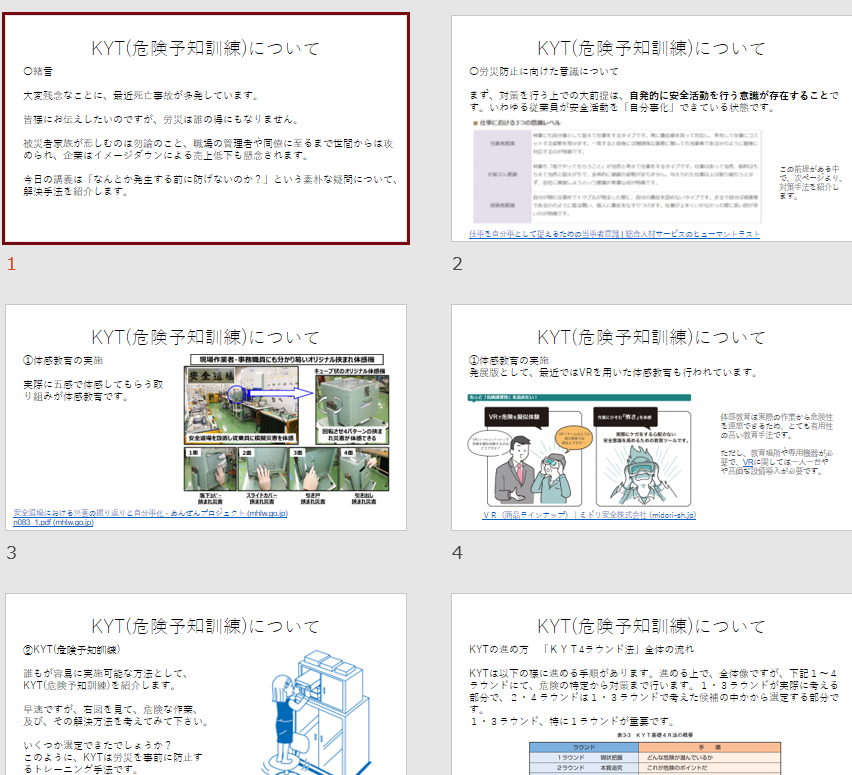Open the あんぜんプロジェクト mhlw.go.jp link
Viewport: 852px width, 775px height.
point(151,513)
